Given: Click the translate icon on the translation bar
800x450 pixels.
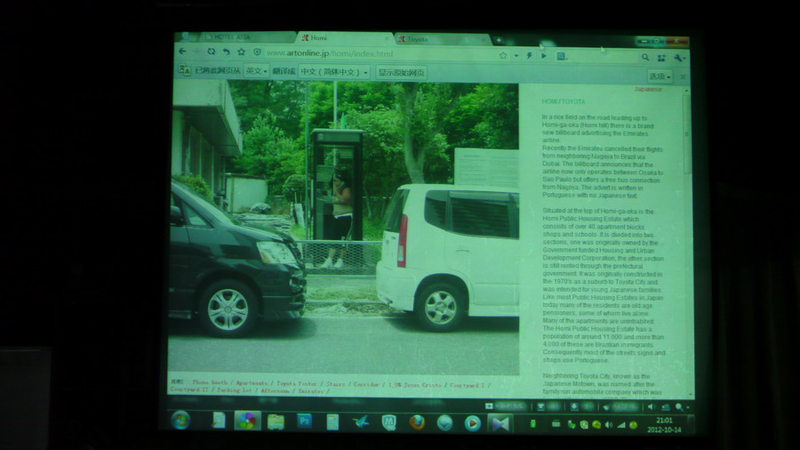Looking at the screenshot, I should pos(184,70).
